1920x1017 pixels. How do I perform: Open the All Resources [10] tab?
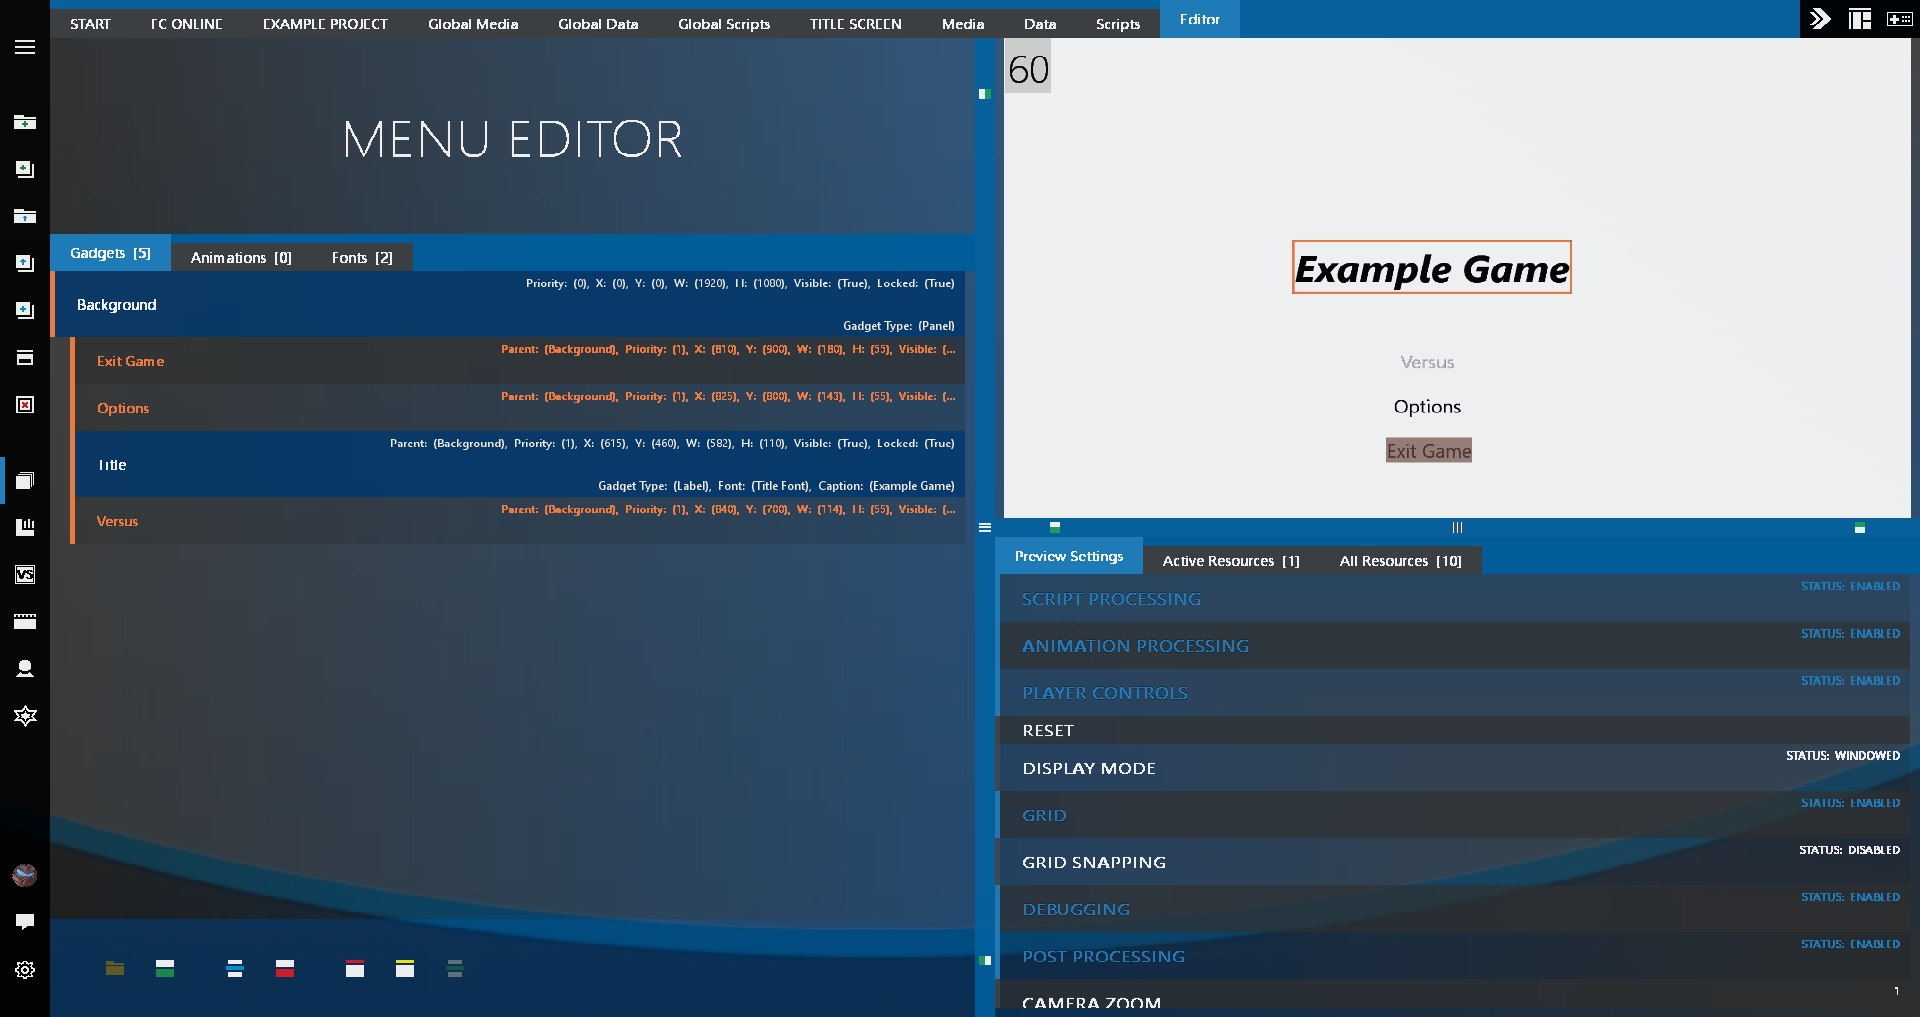point(1400,560)
